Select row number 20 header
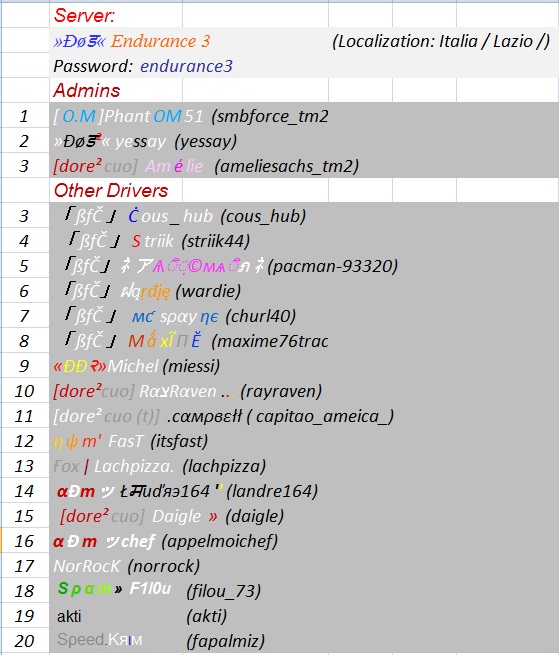Screen dimensions: 559x655 [24, 641]
